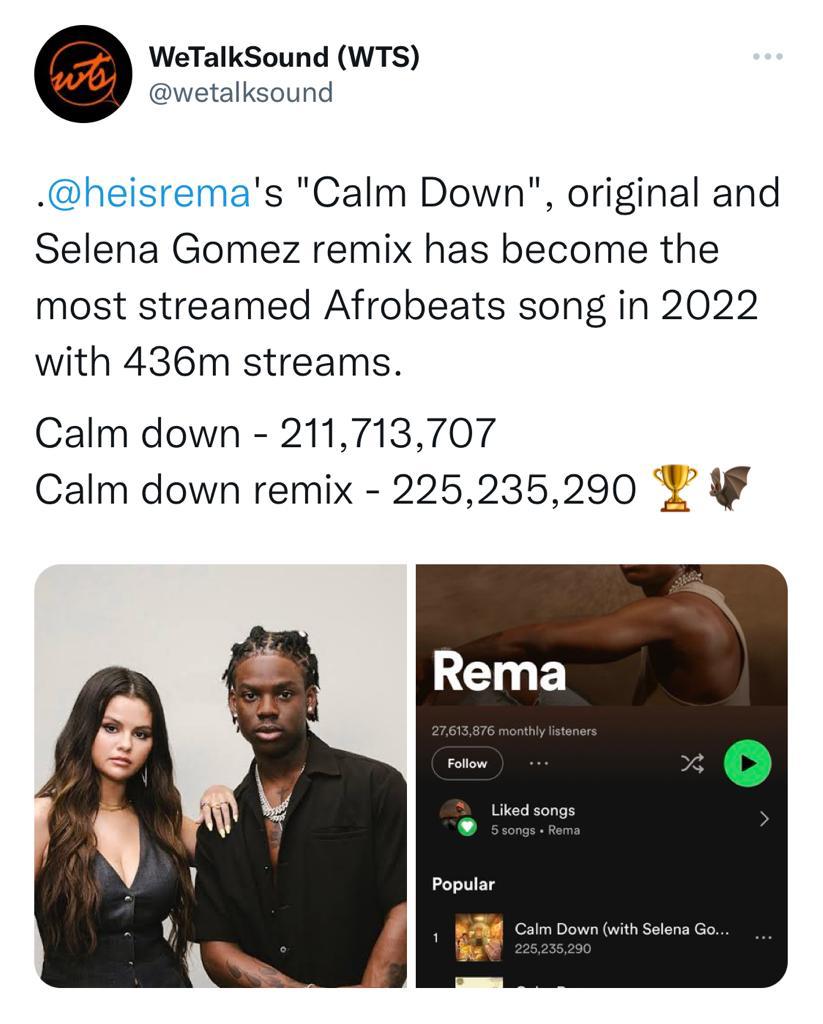Click the trophy emoji in the tweet

pyautogui.click(x=674, y=489)
